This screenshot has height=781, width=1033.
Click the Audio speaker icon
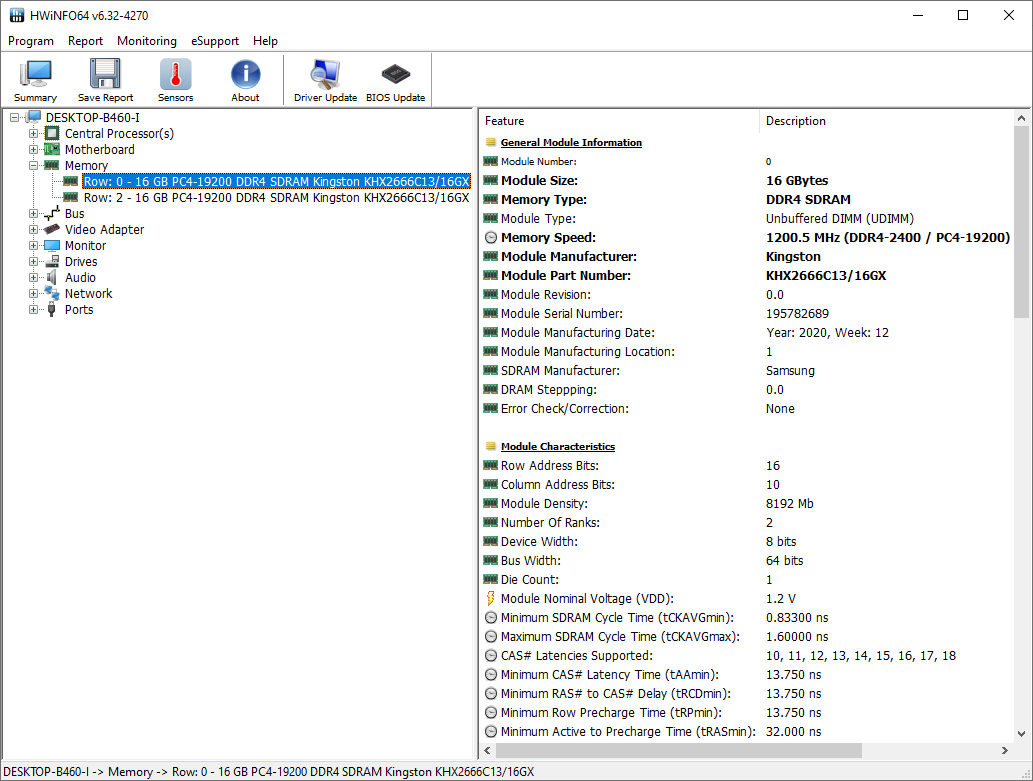52,277
